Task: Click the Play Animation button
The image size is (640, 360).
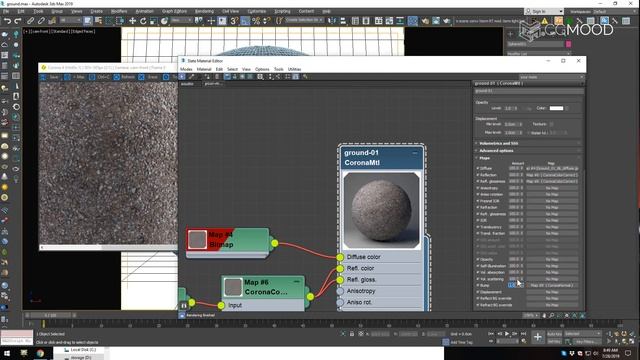Action: 507,334
